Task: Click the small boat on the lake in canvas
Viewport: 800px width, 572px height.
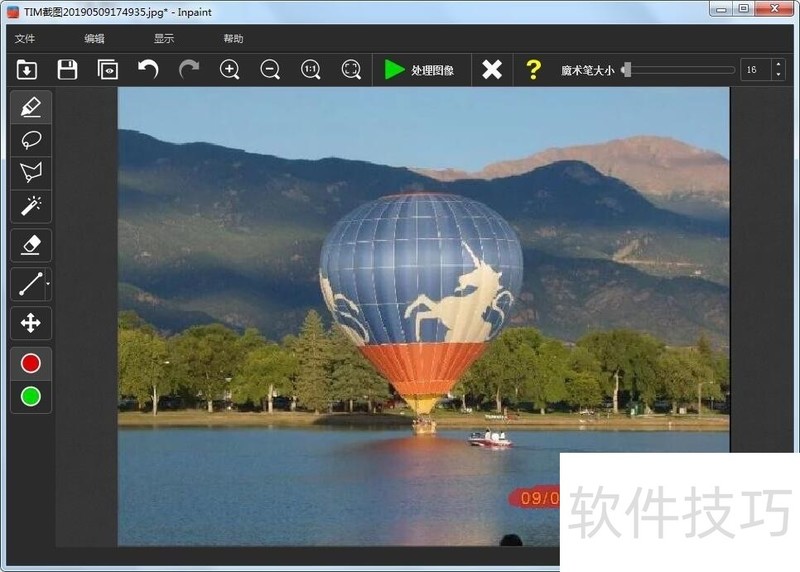Action: tap(490, 439)
